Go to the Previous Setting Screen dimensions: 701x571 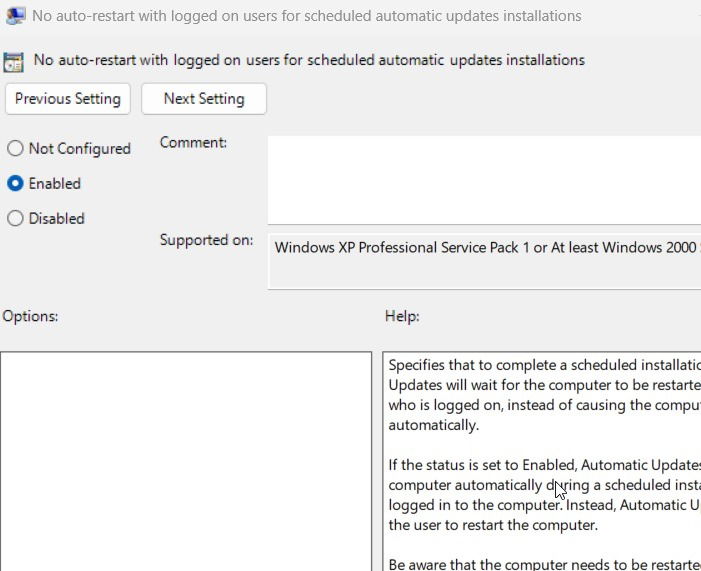(x=68, y=99)
